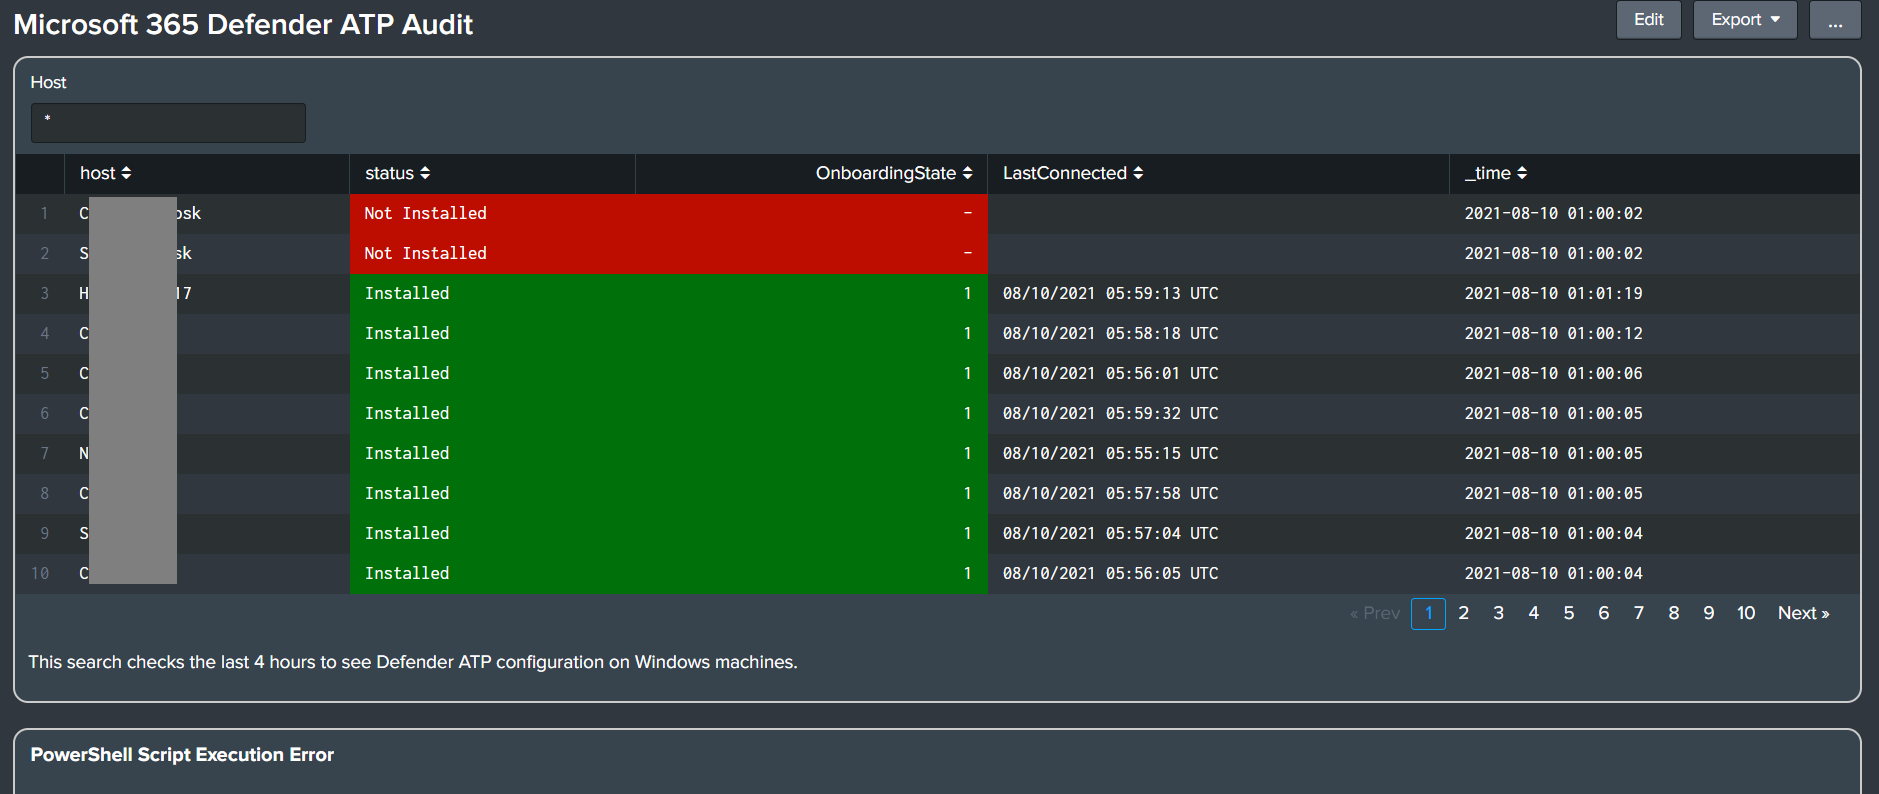This screenshot has height=794, width=1879.
Task: Select Installed status cell in row 7
Action: (407, 453)
